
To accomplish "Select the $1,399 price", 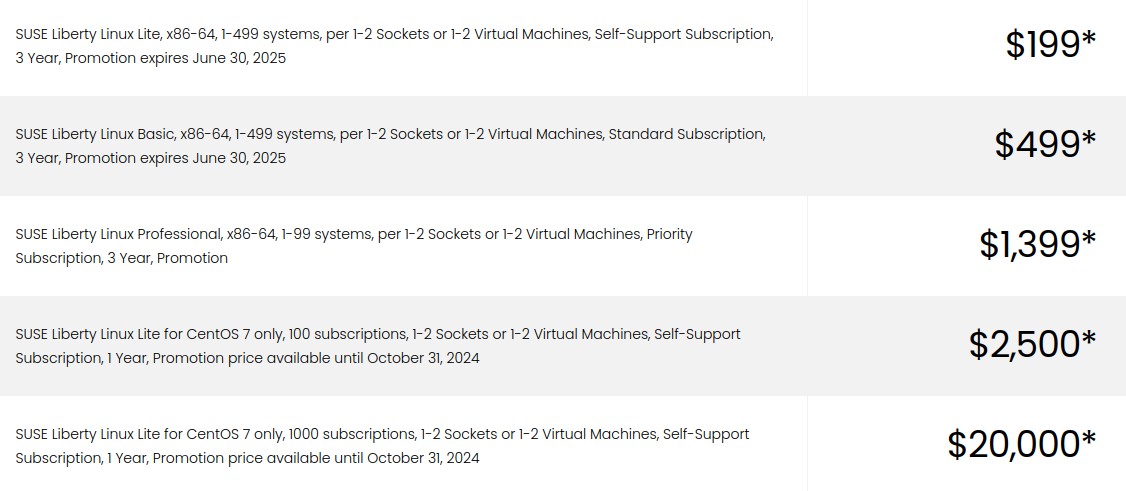I will (x=1038, y=244).
